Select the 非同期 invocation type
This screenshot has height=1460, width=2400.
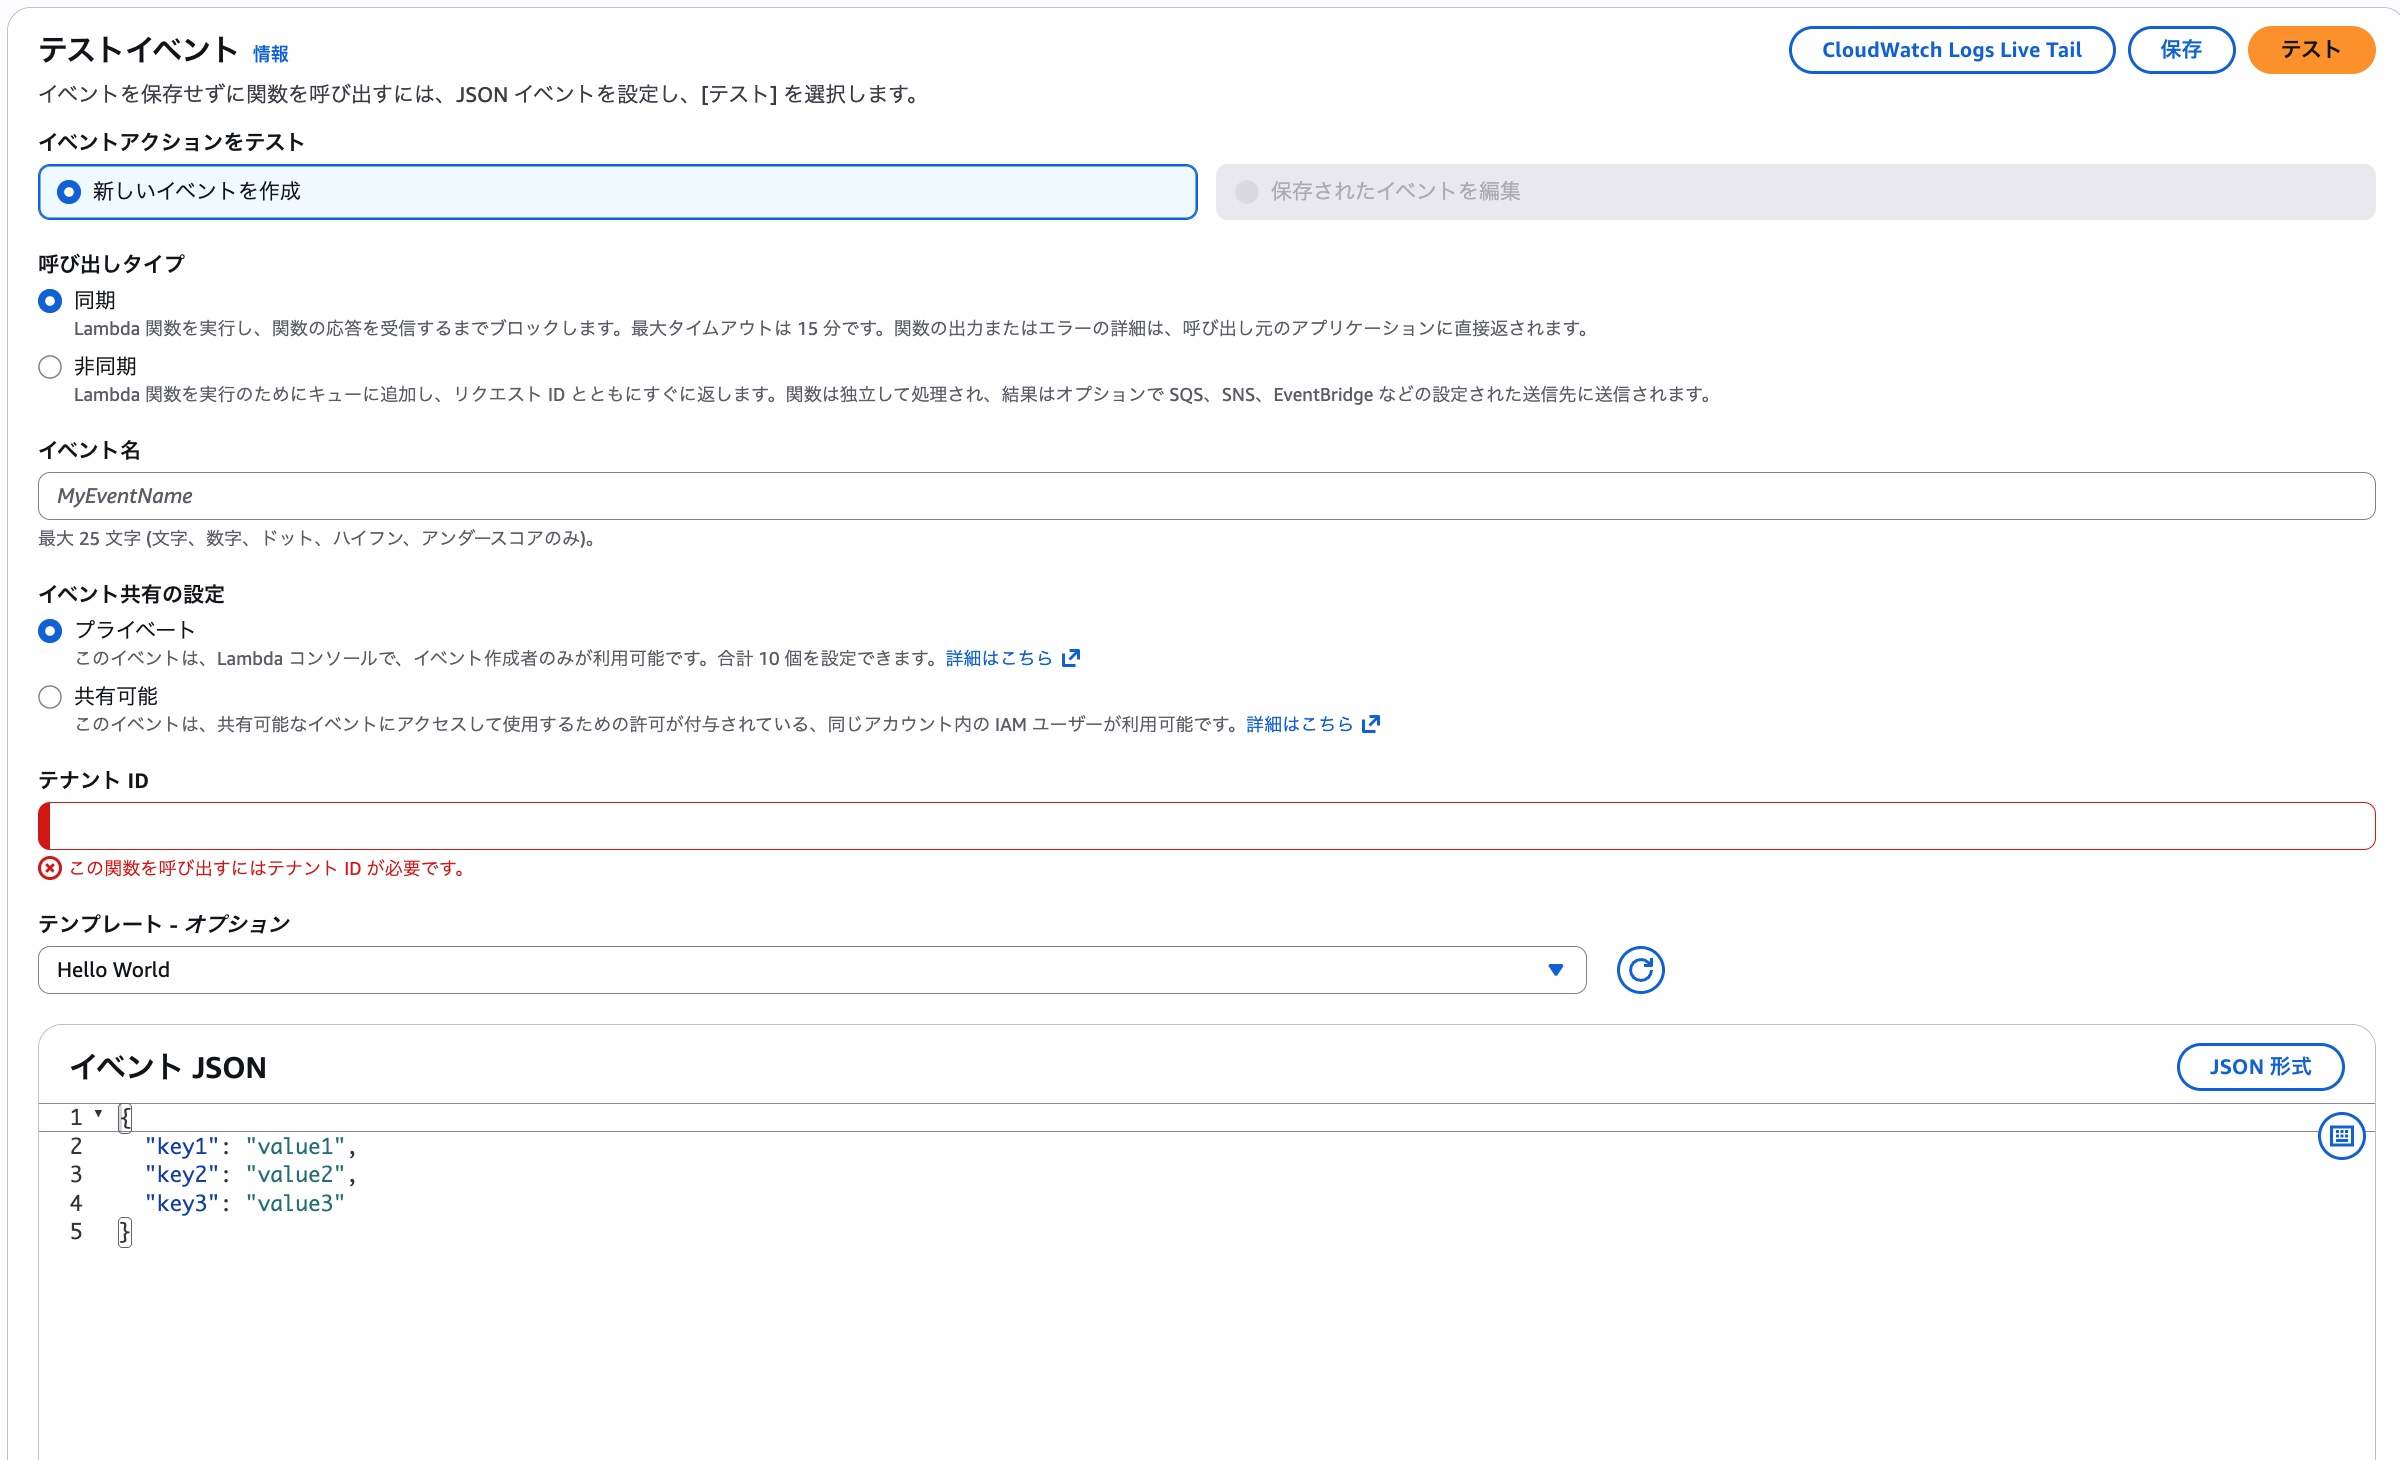(50, 366)
